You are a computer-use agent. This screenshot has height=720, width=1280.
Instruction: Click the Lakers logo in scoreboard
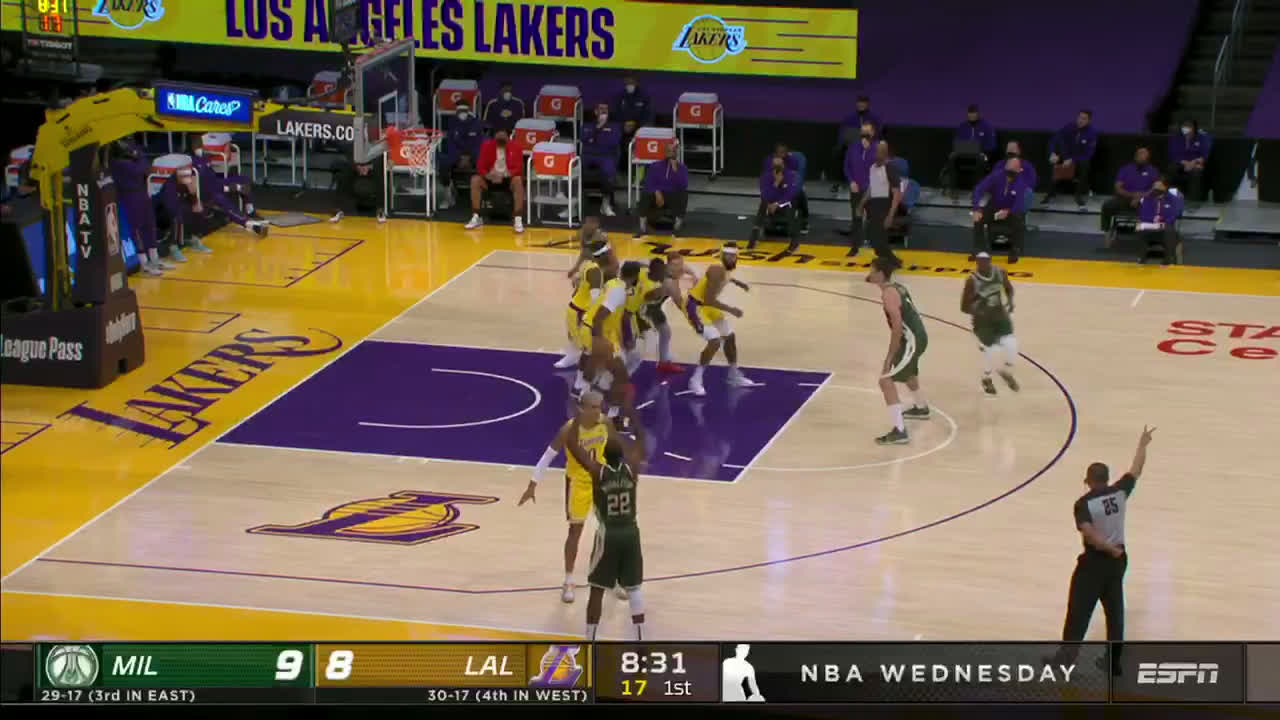556,666
